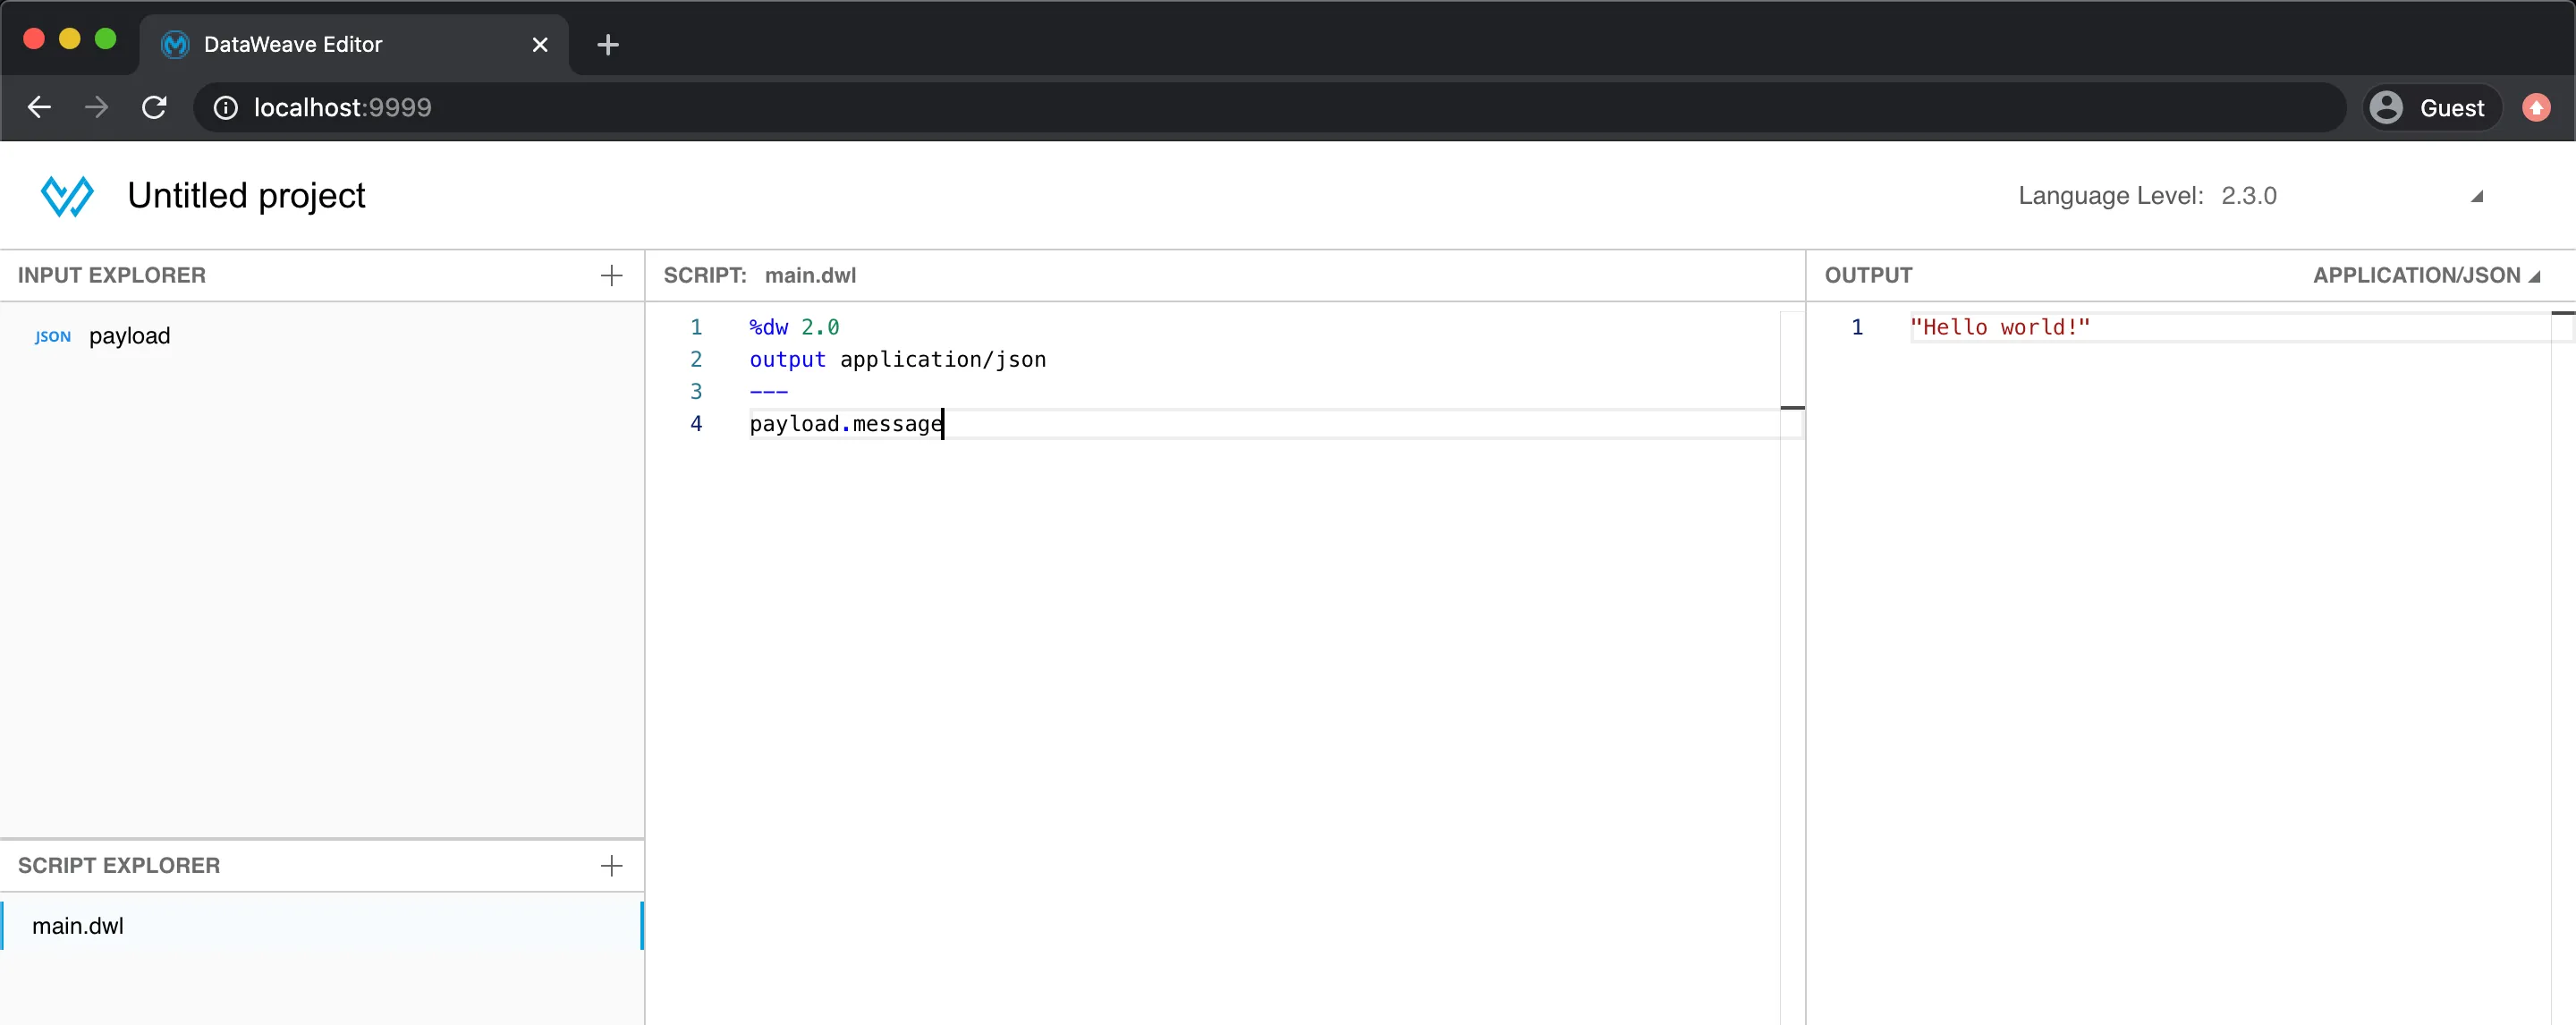Add a new input in Input Explorer
Screen dimensions: 2576x1025
click(x=611, y=276)
